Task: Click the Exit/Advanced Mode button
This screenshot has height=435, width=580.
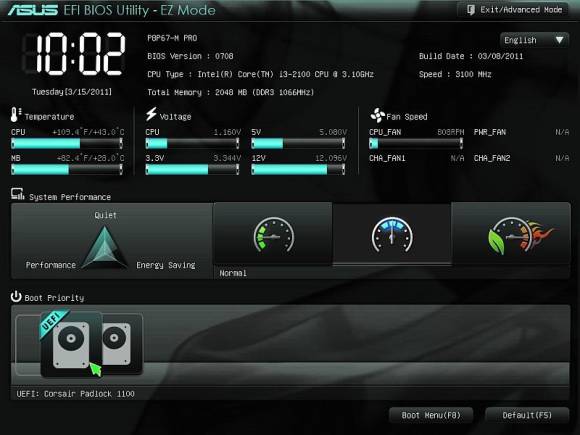Action: point(513,10)
